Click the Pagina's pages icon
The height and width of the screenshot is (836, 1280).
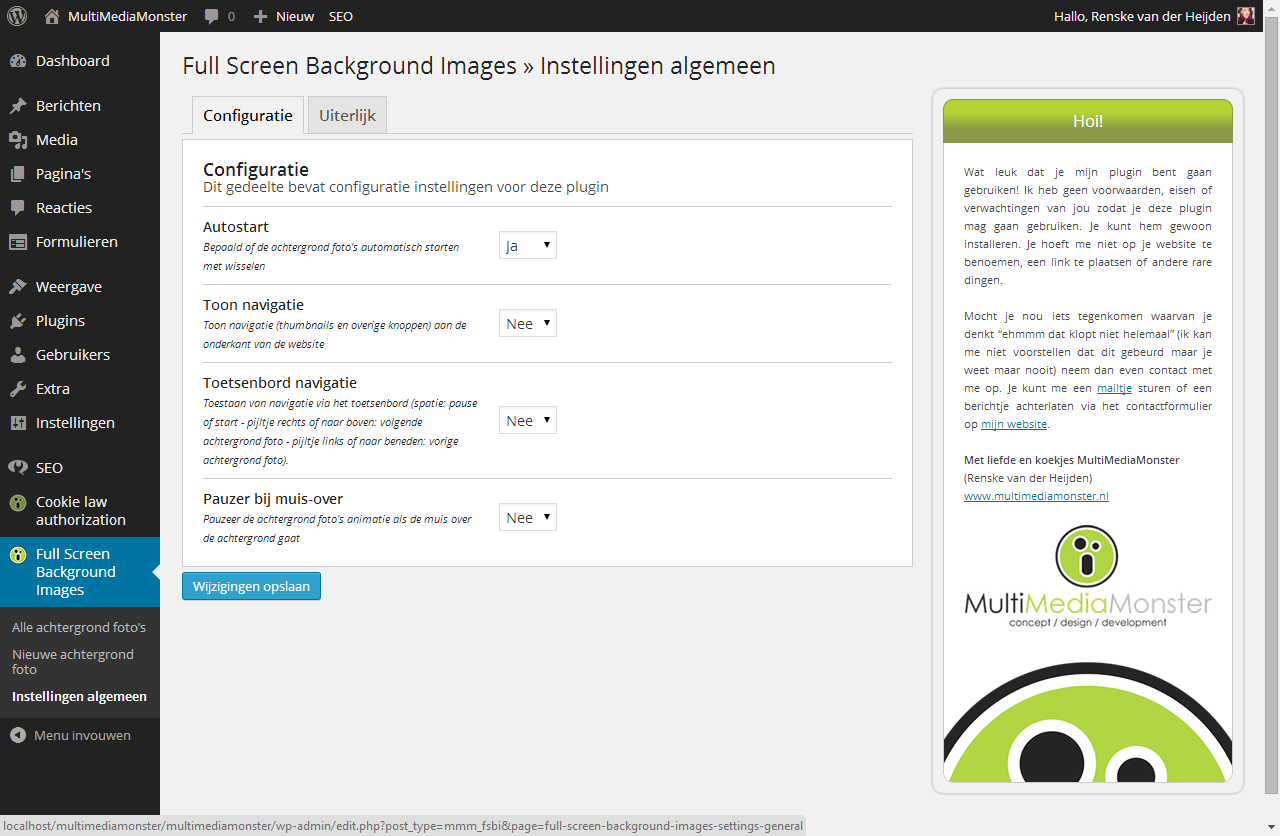[18, 174]
